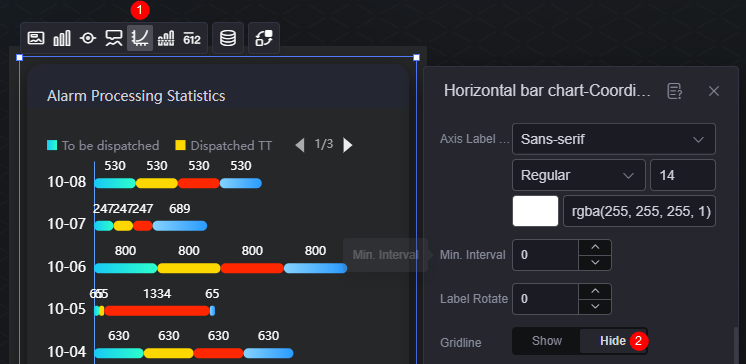The image size is (746, 364).
Task: Click the bar chart with axis icon
Action: [166, 38]
